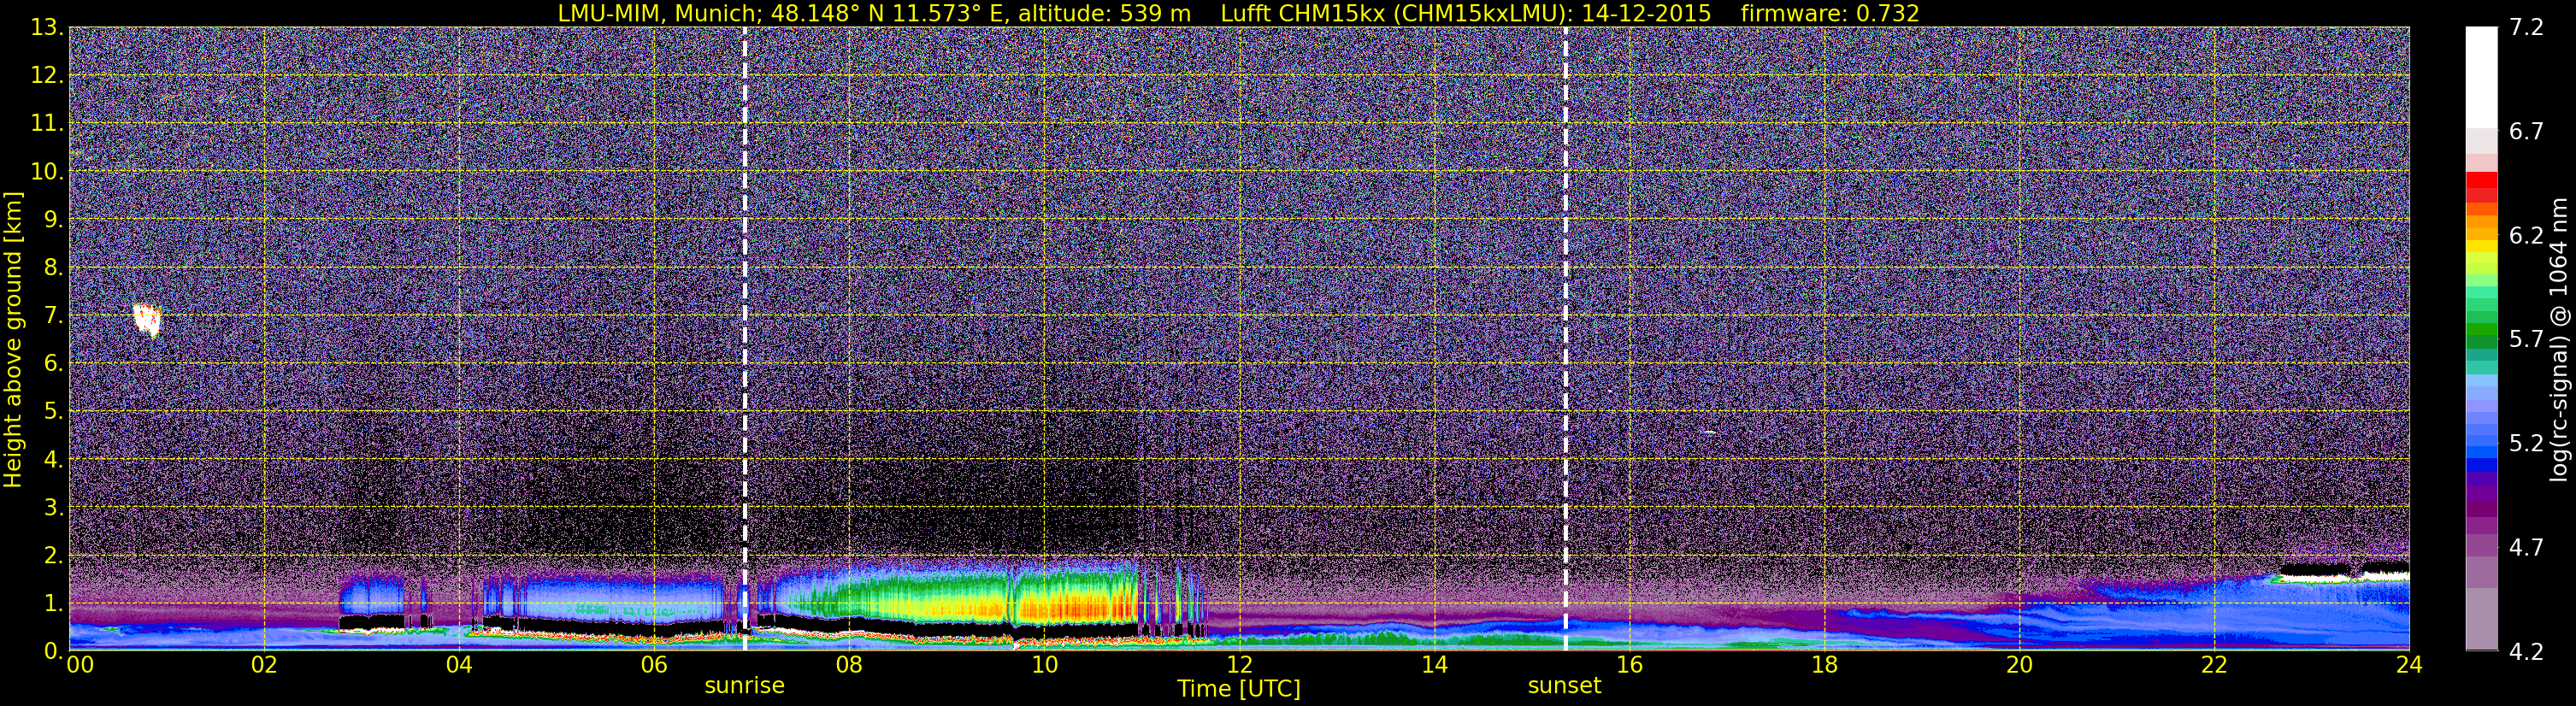Click the white cloud layer near 23 UTC
This screenshot has width=2576, height=706.
(2320, 573)
